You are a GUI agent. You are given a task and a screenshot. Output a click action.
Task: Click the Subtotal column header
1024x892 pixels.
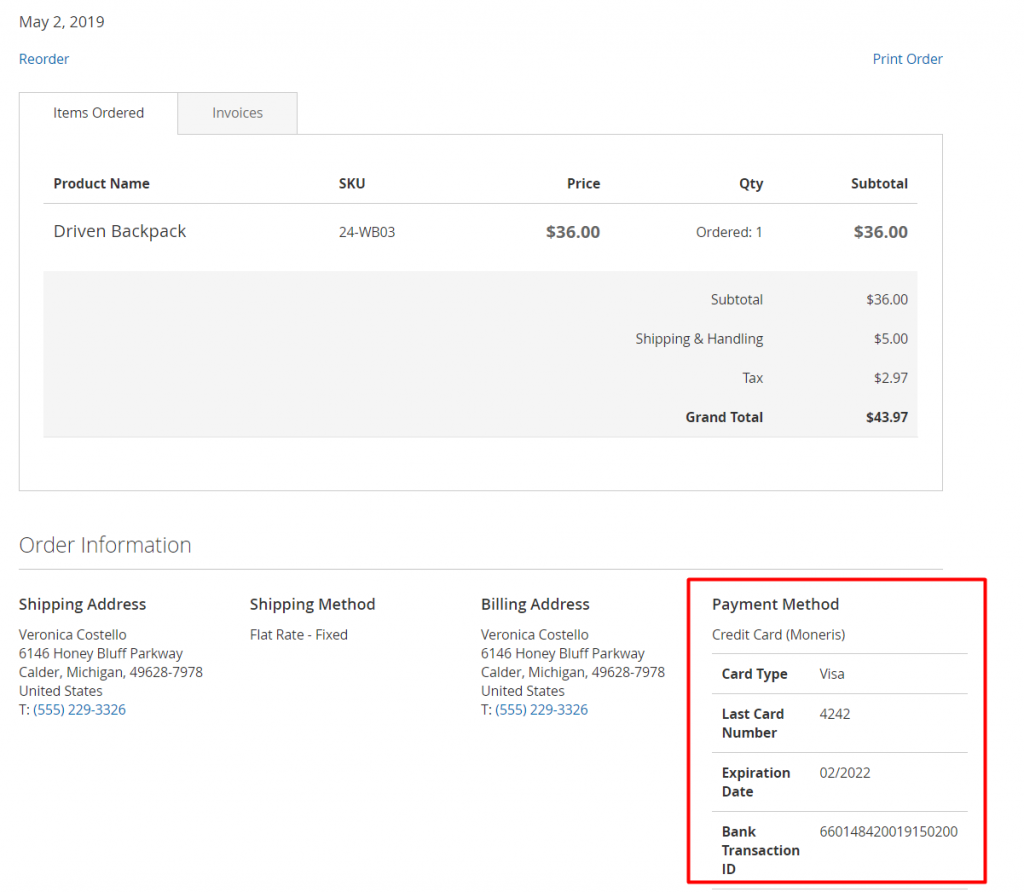[879, 184]
